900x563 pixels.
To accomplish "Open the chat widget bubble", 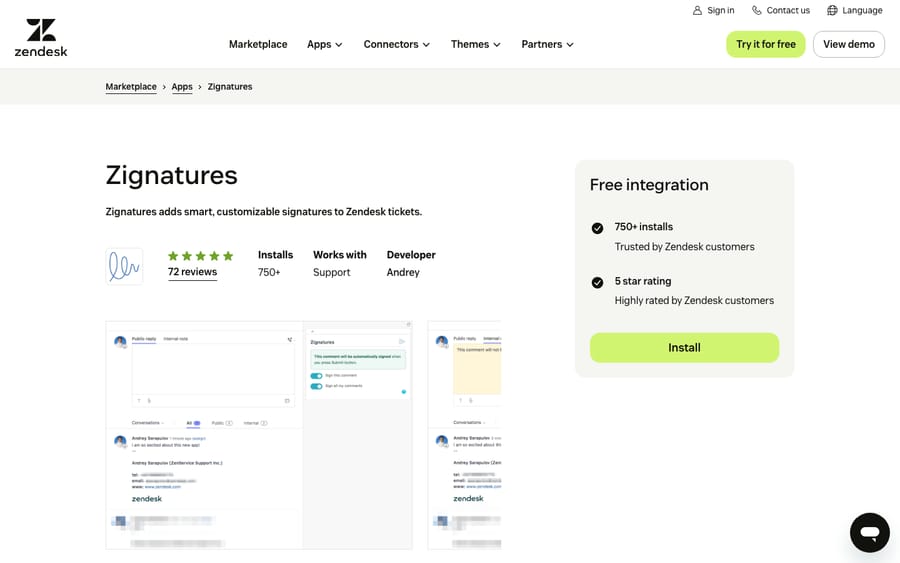I will (x=870, y=533).
